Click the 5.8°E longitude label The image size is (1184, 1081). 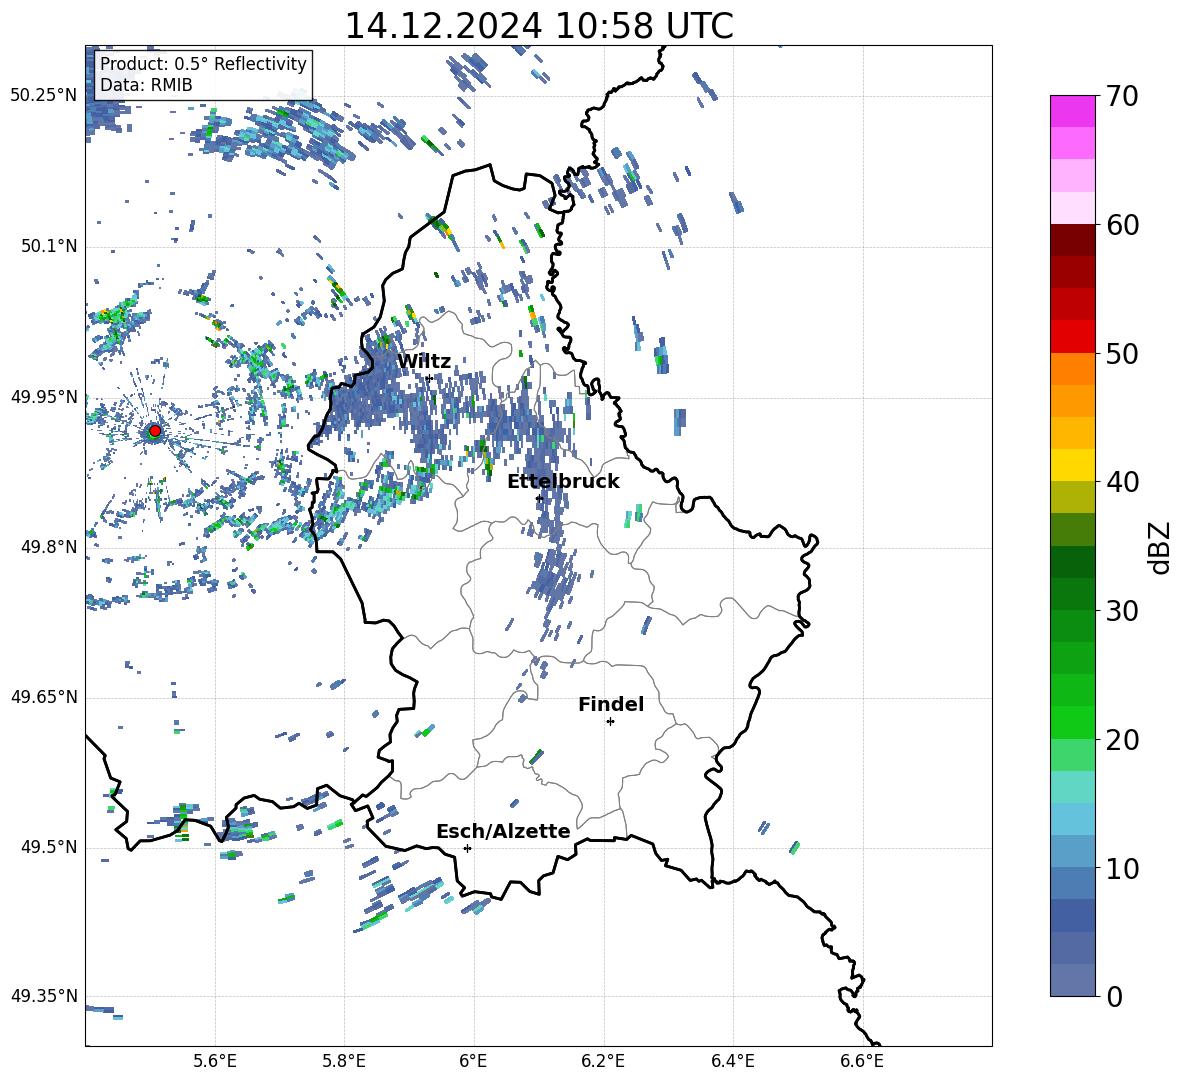[344, 1061]
